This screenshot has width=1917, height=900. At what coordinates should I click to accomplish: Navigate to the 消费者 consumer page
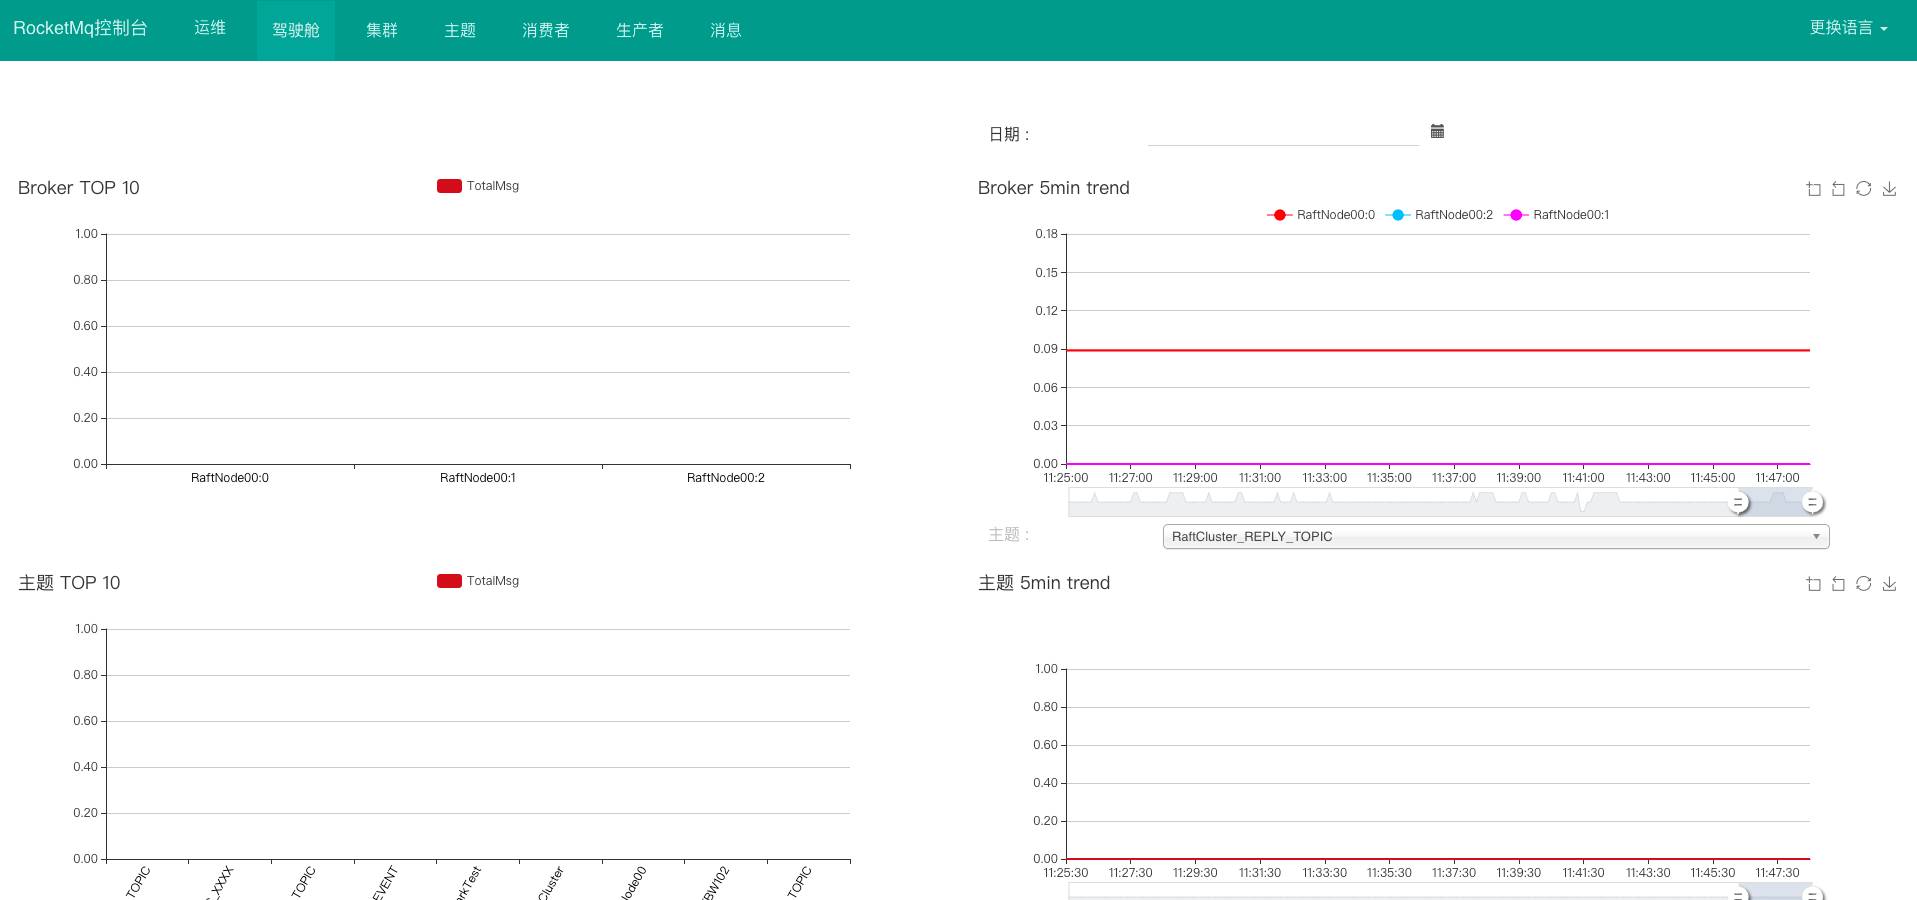coord(546,30)
